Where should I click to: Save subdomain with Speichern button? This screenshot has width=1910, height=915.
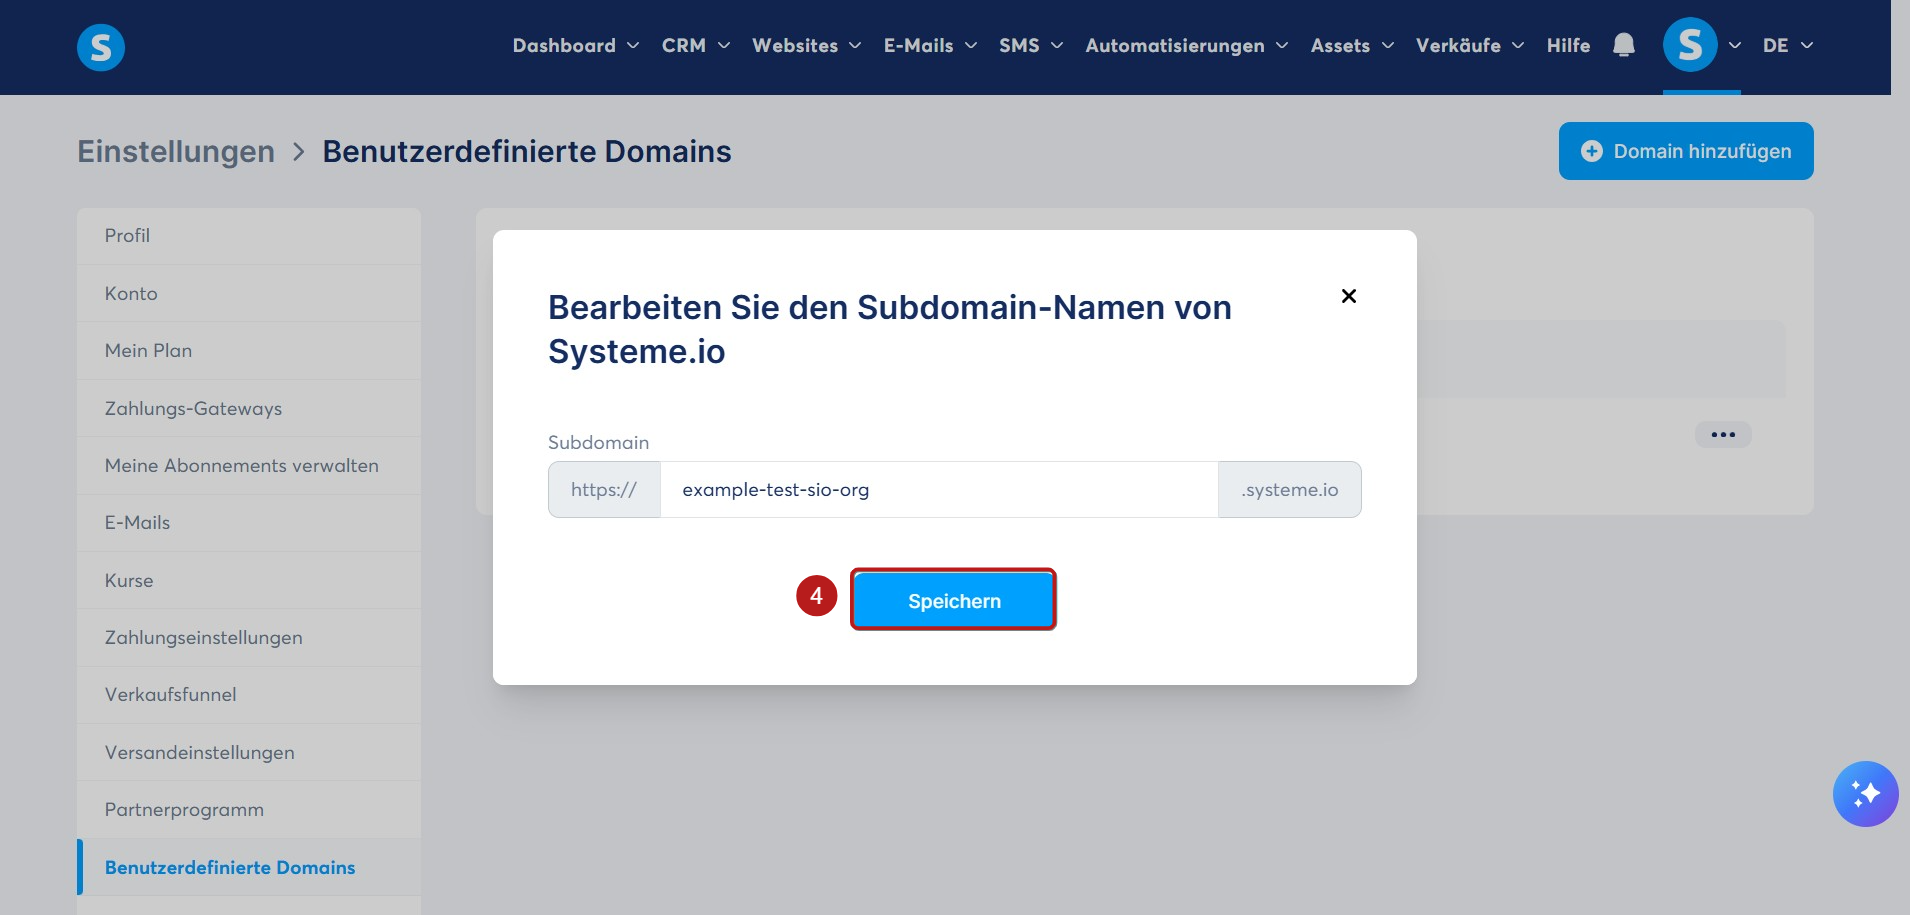pos(954,600)
